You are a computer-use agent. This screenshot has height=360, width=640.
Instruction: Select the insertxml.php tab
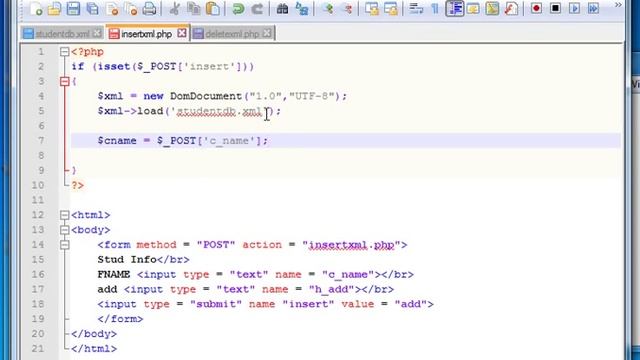146,34
